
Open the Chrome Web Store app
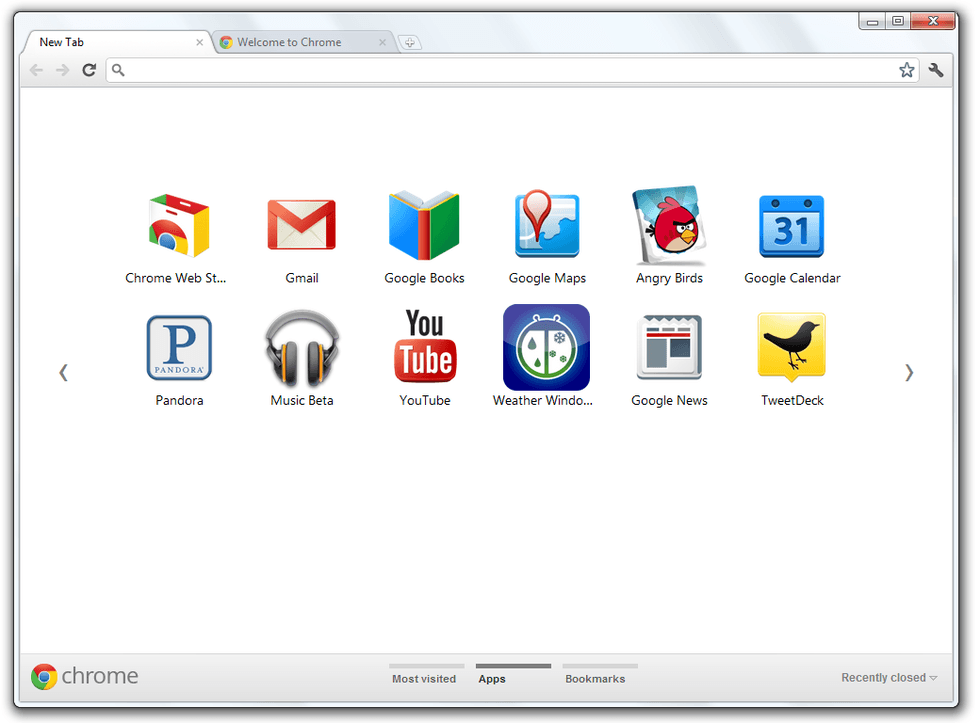coord(177,227)
